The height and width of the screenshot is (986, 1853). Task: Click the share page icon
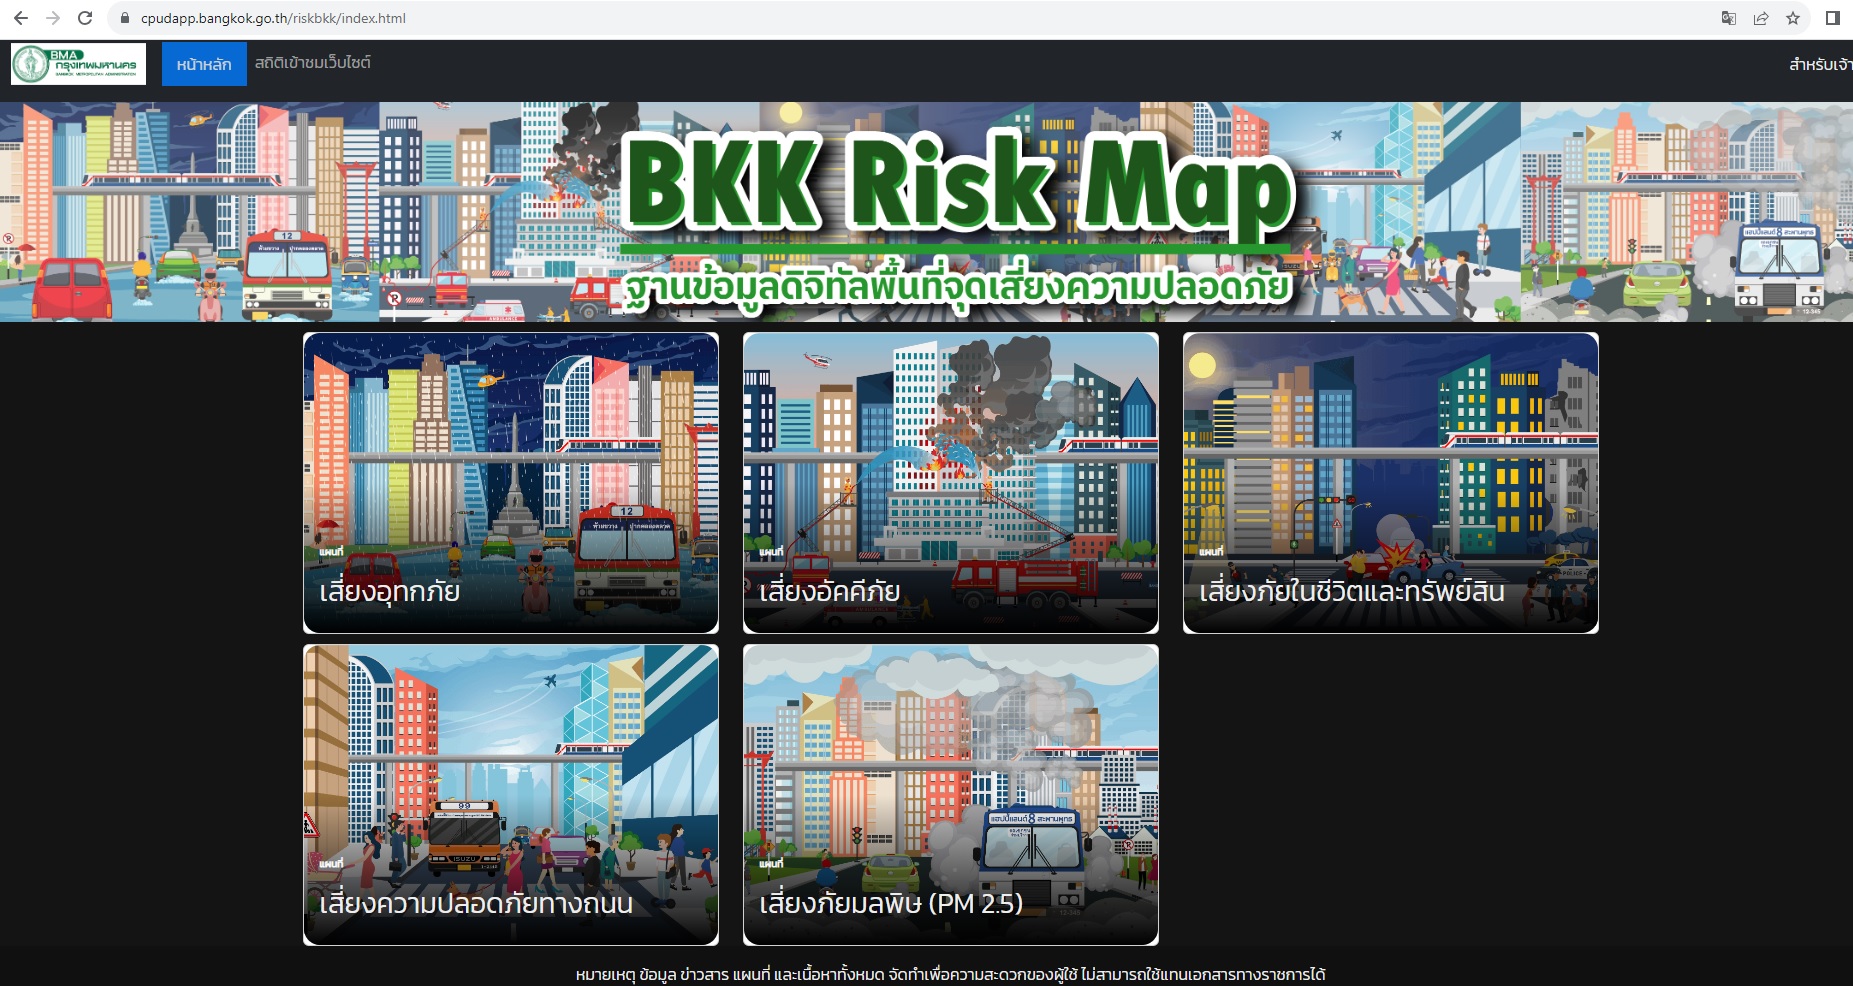1761,18
